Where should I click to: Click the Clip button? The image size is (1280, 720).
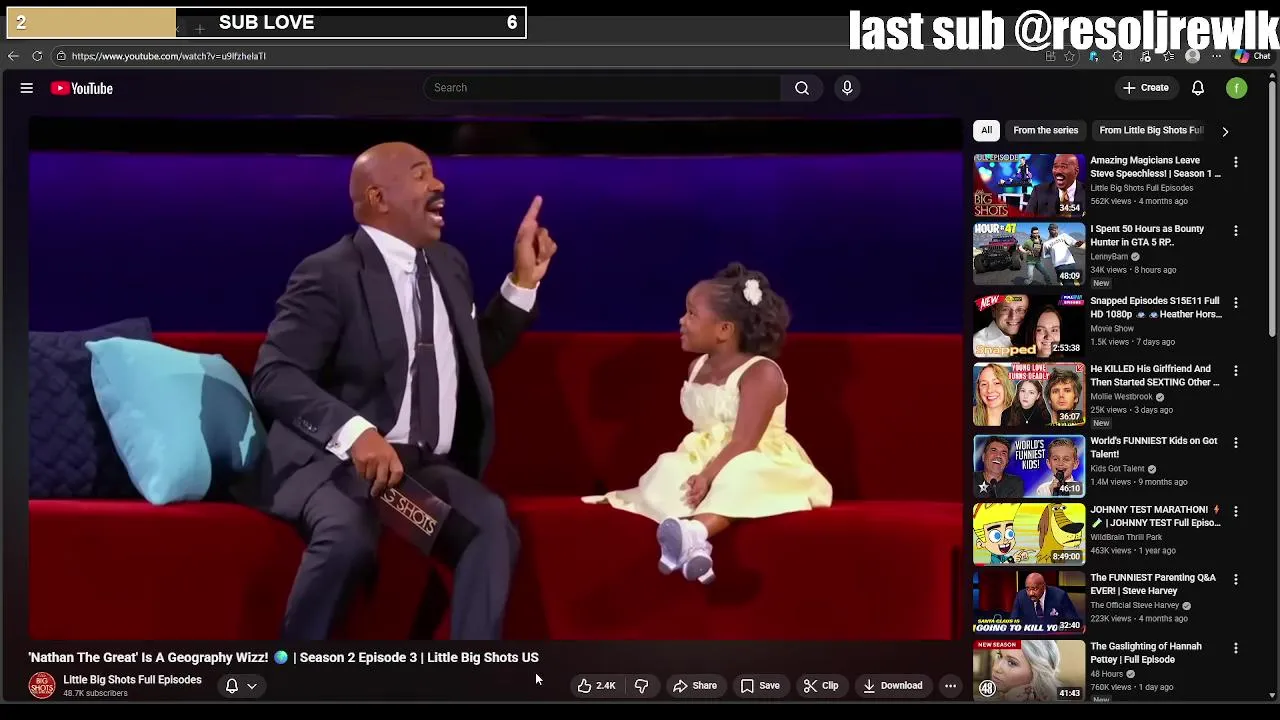[821, 686]
